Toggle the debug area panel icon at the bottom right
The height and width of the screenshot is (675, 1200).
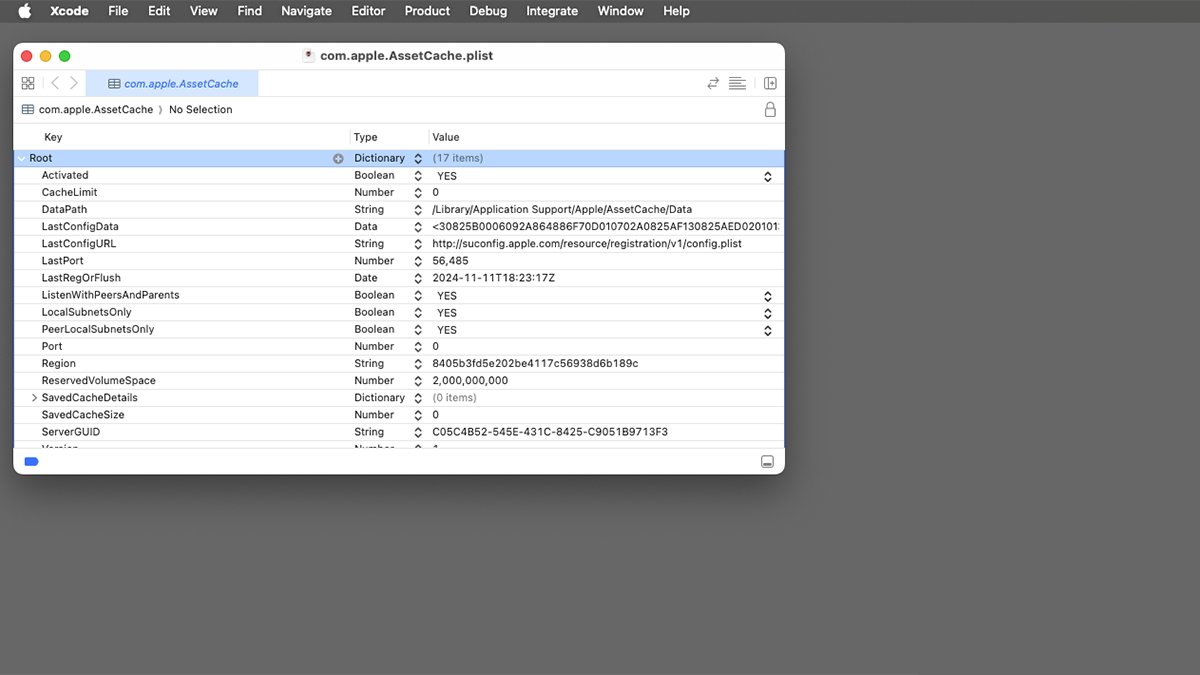click(x=767, y=461)
